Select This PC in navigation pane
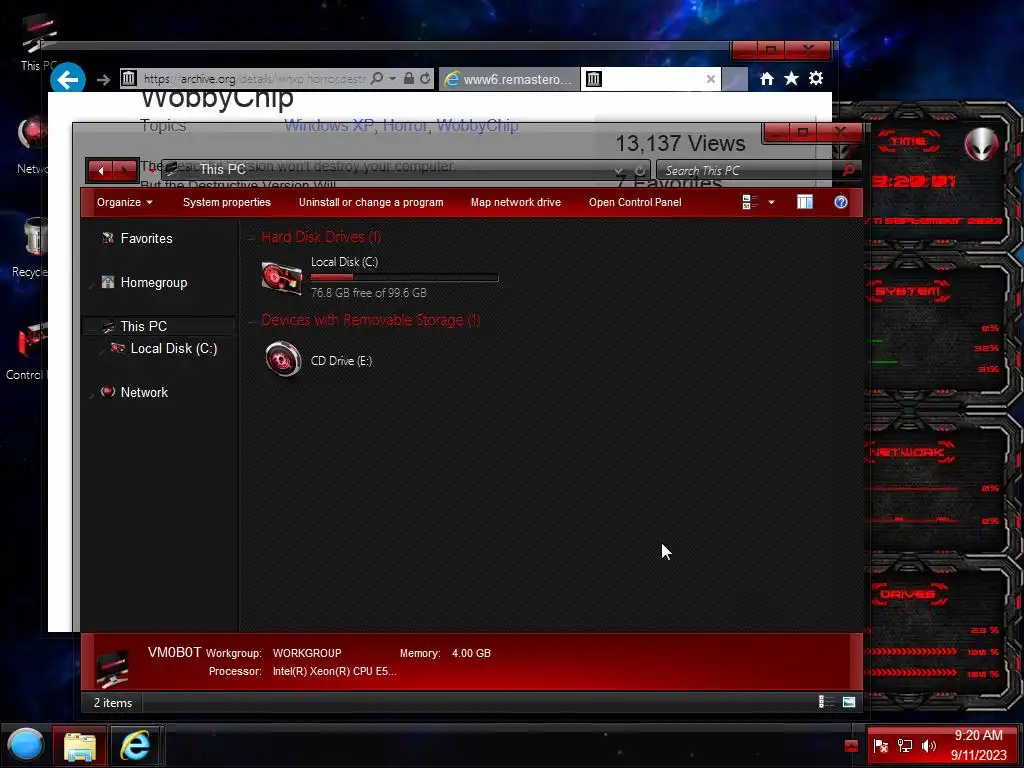 click(144, 326)
